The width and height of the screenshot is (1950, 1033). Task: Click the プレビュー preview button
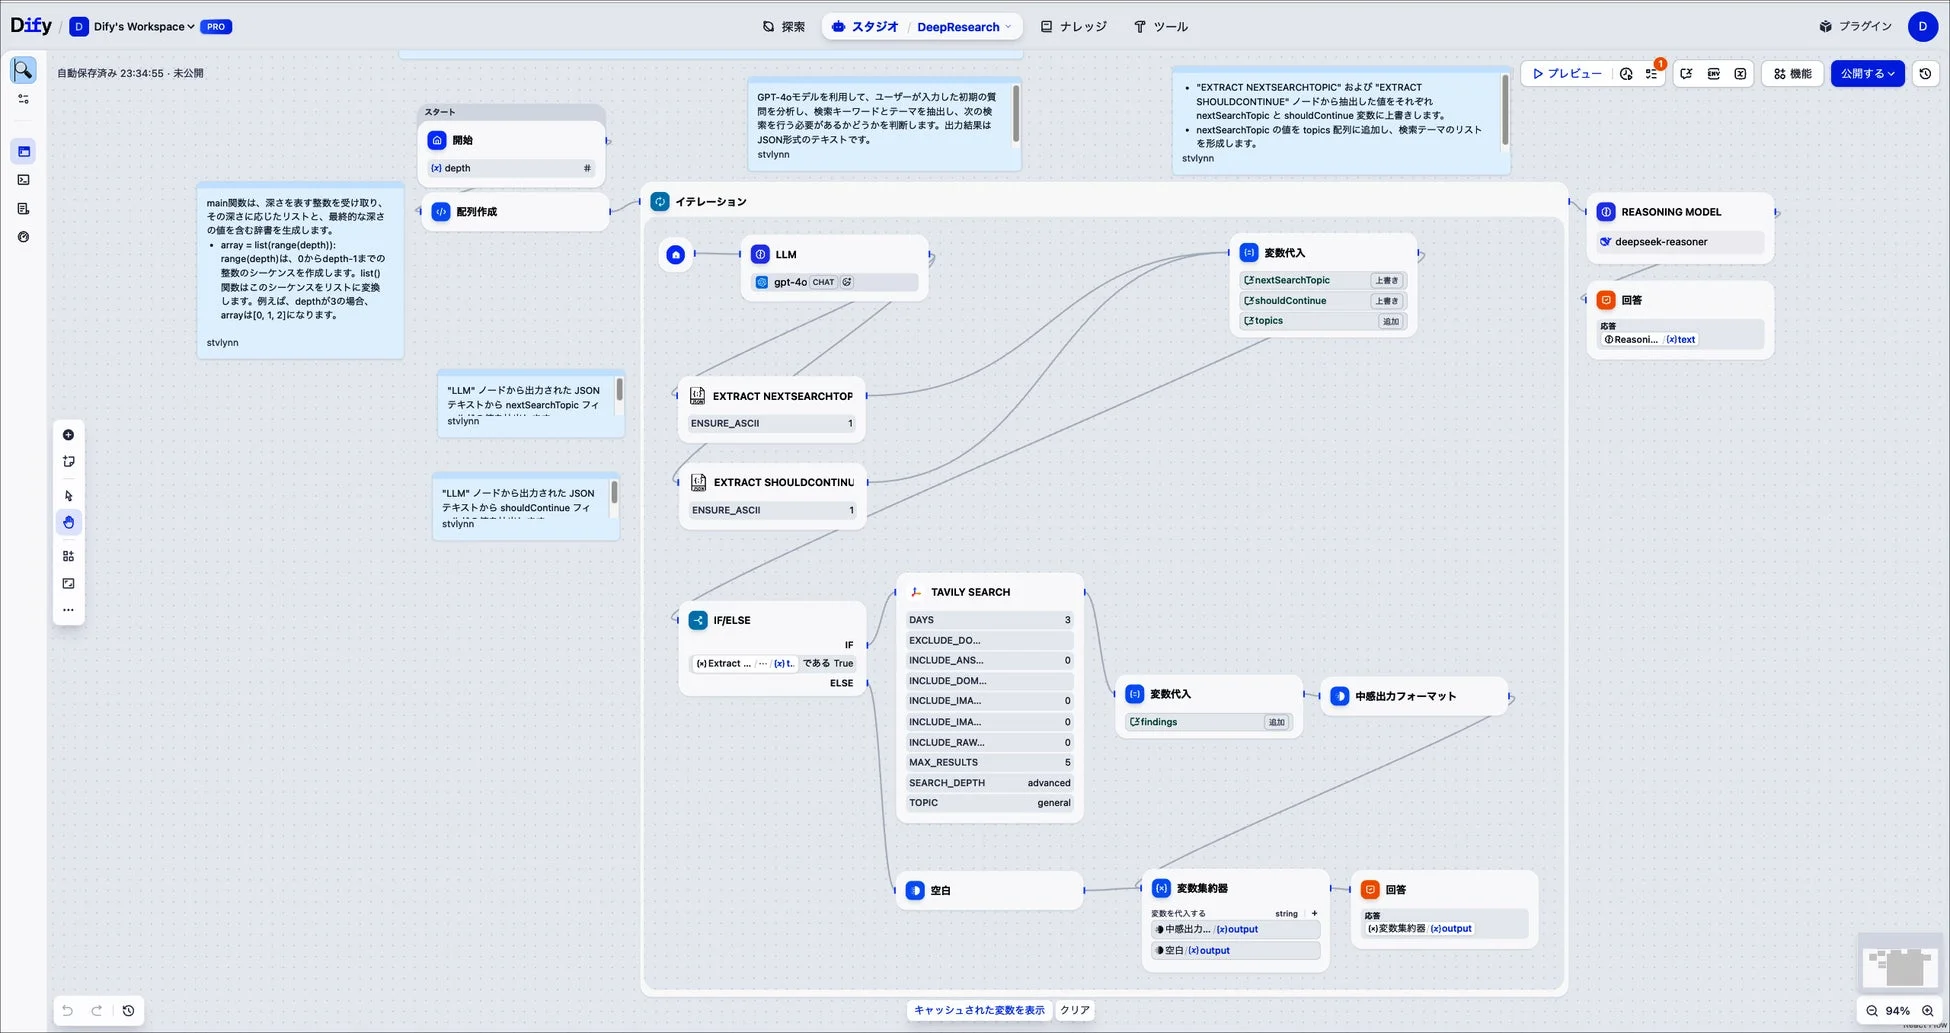tap(1567, 74)
